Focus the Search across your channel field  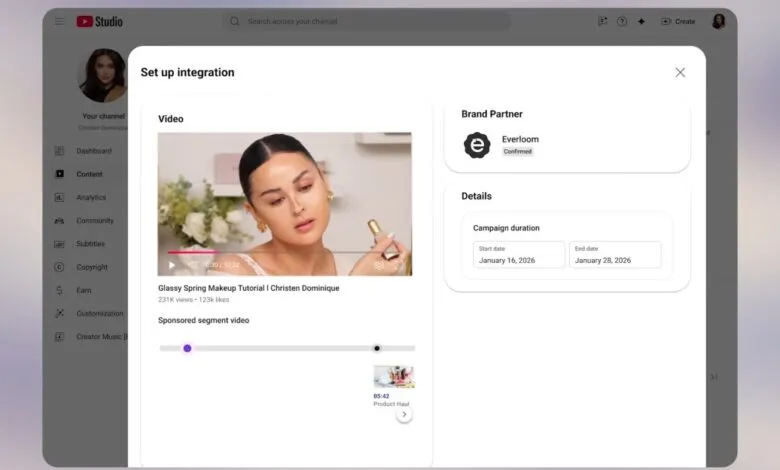tap(367, 21)
